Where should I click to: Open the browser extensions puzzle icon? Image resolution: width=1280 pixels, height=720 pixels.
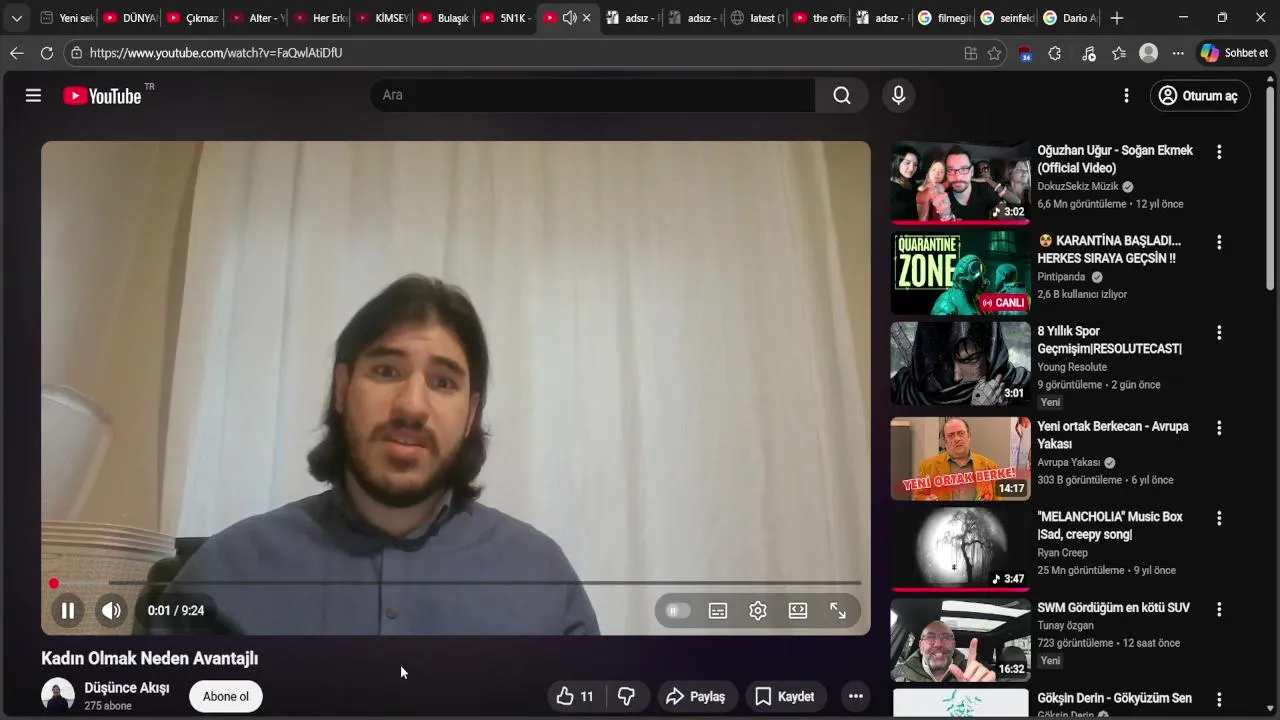(1054, 53)
